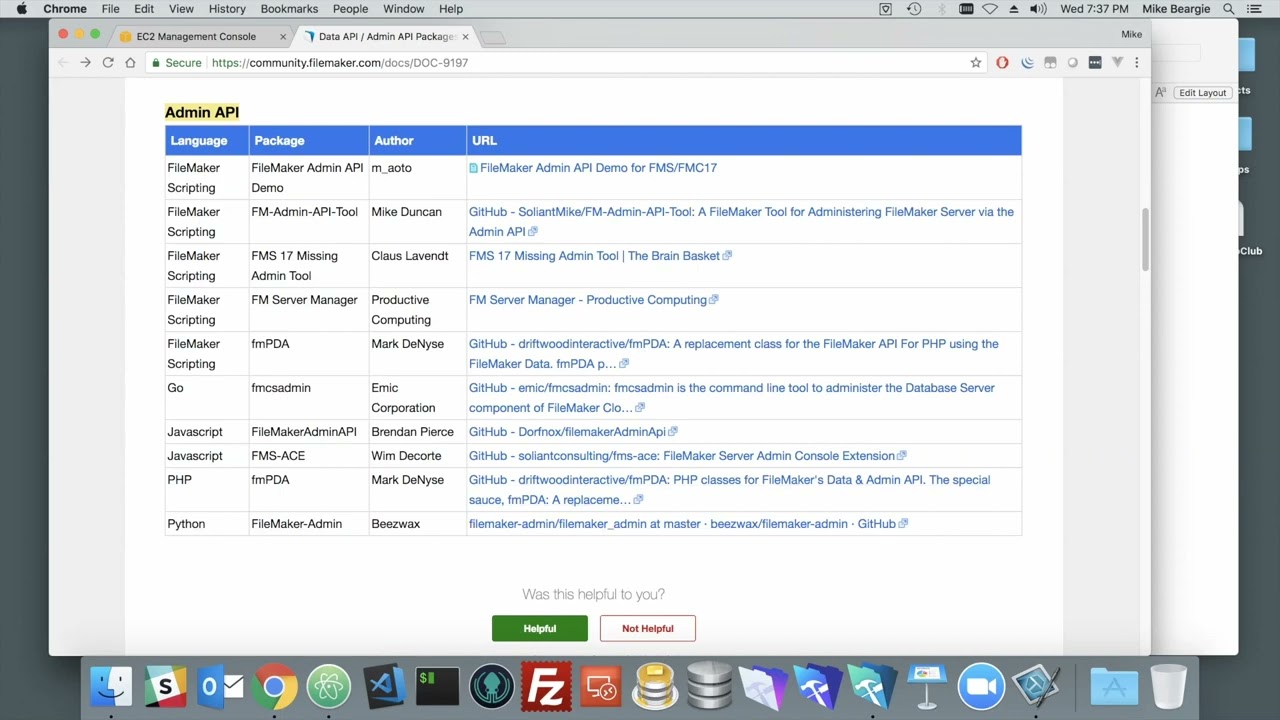The width and height of the screenshot is (1280, 720).
Task: Select the Data API / Admin API Packages tab
Action: coord(386,36)
